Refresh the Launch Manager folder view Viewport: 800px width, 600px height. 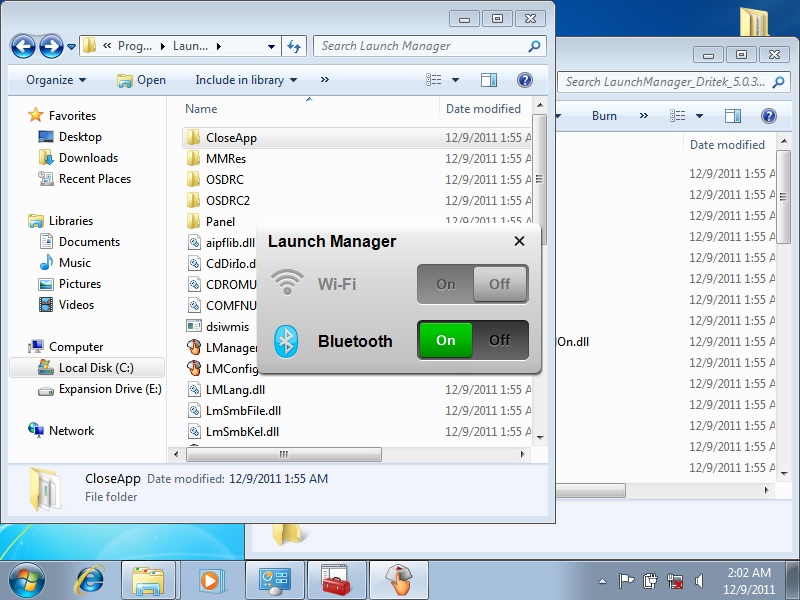point(294,46)
